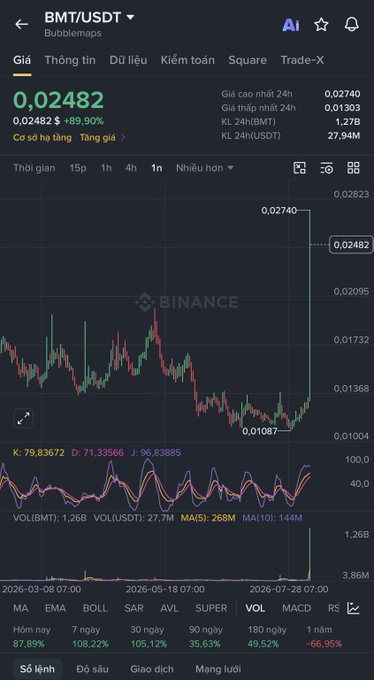Open the Thông tin tab
The width and height of the screenshot is (374, 680).
point(70,60)
